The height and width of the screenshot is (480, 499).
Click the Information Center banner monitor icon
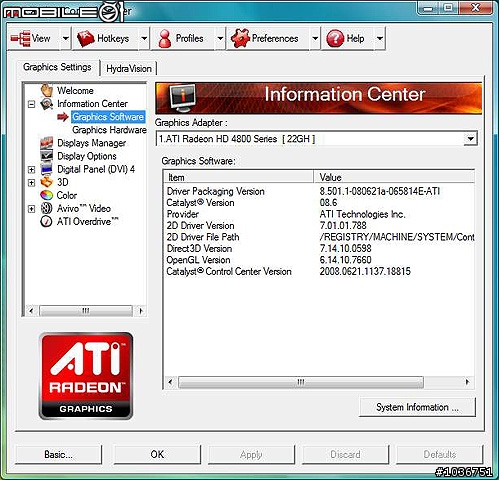[x=182, y=98]
